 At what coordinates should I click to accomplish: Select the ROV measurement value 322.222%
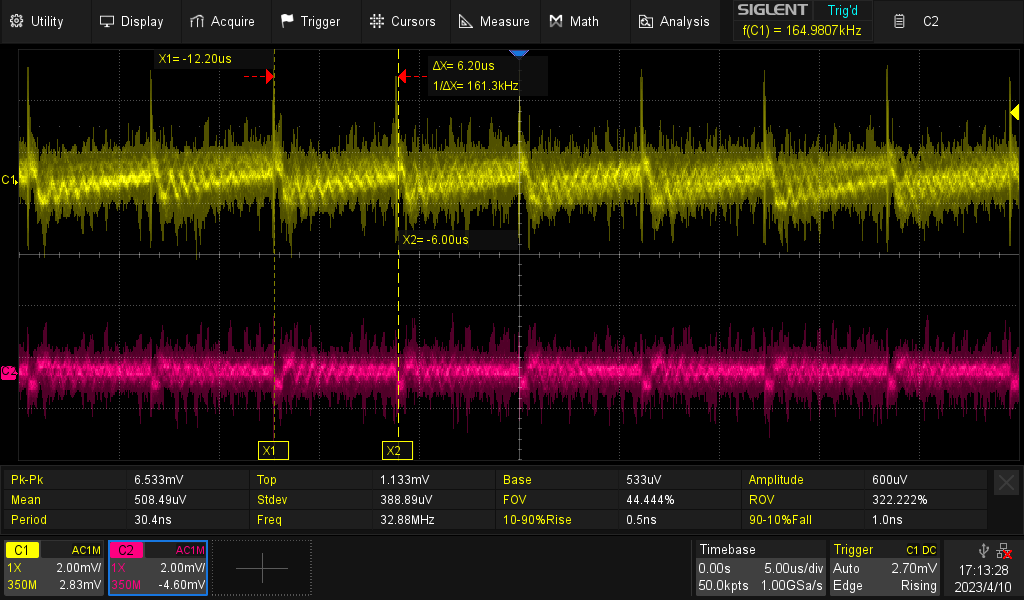tap(899, 500)
